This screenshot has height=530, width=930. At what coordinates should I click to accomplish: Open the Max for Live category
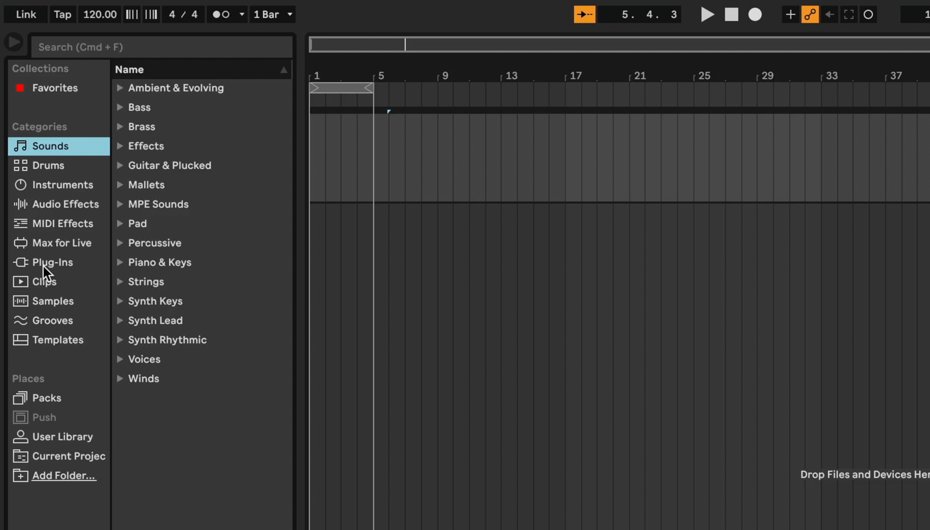[x=61, y=243]
